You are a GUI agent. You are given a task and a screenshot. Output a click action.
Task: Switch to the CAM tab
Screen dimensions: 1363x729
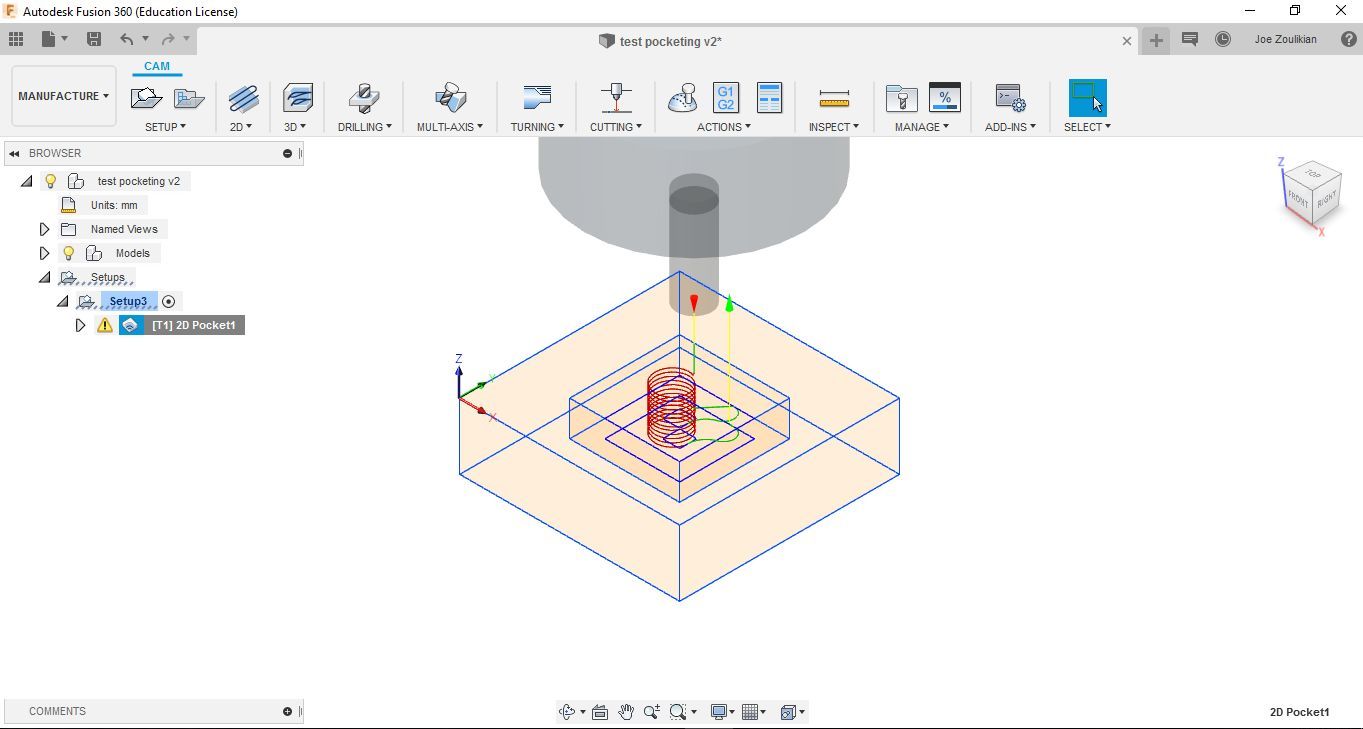[157, 66]
